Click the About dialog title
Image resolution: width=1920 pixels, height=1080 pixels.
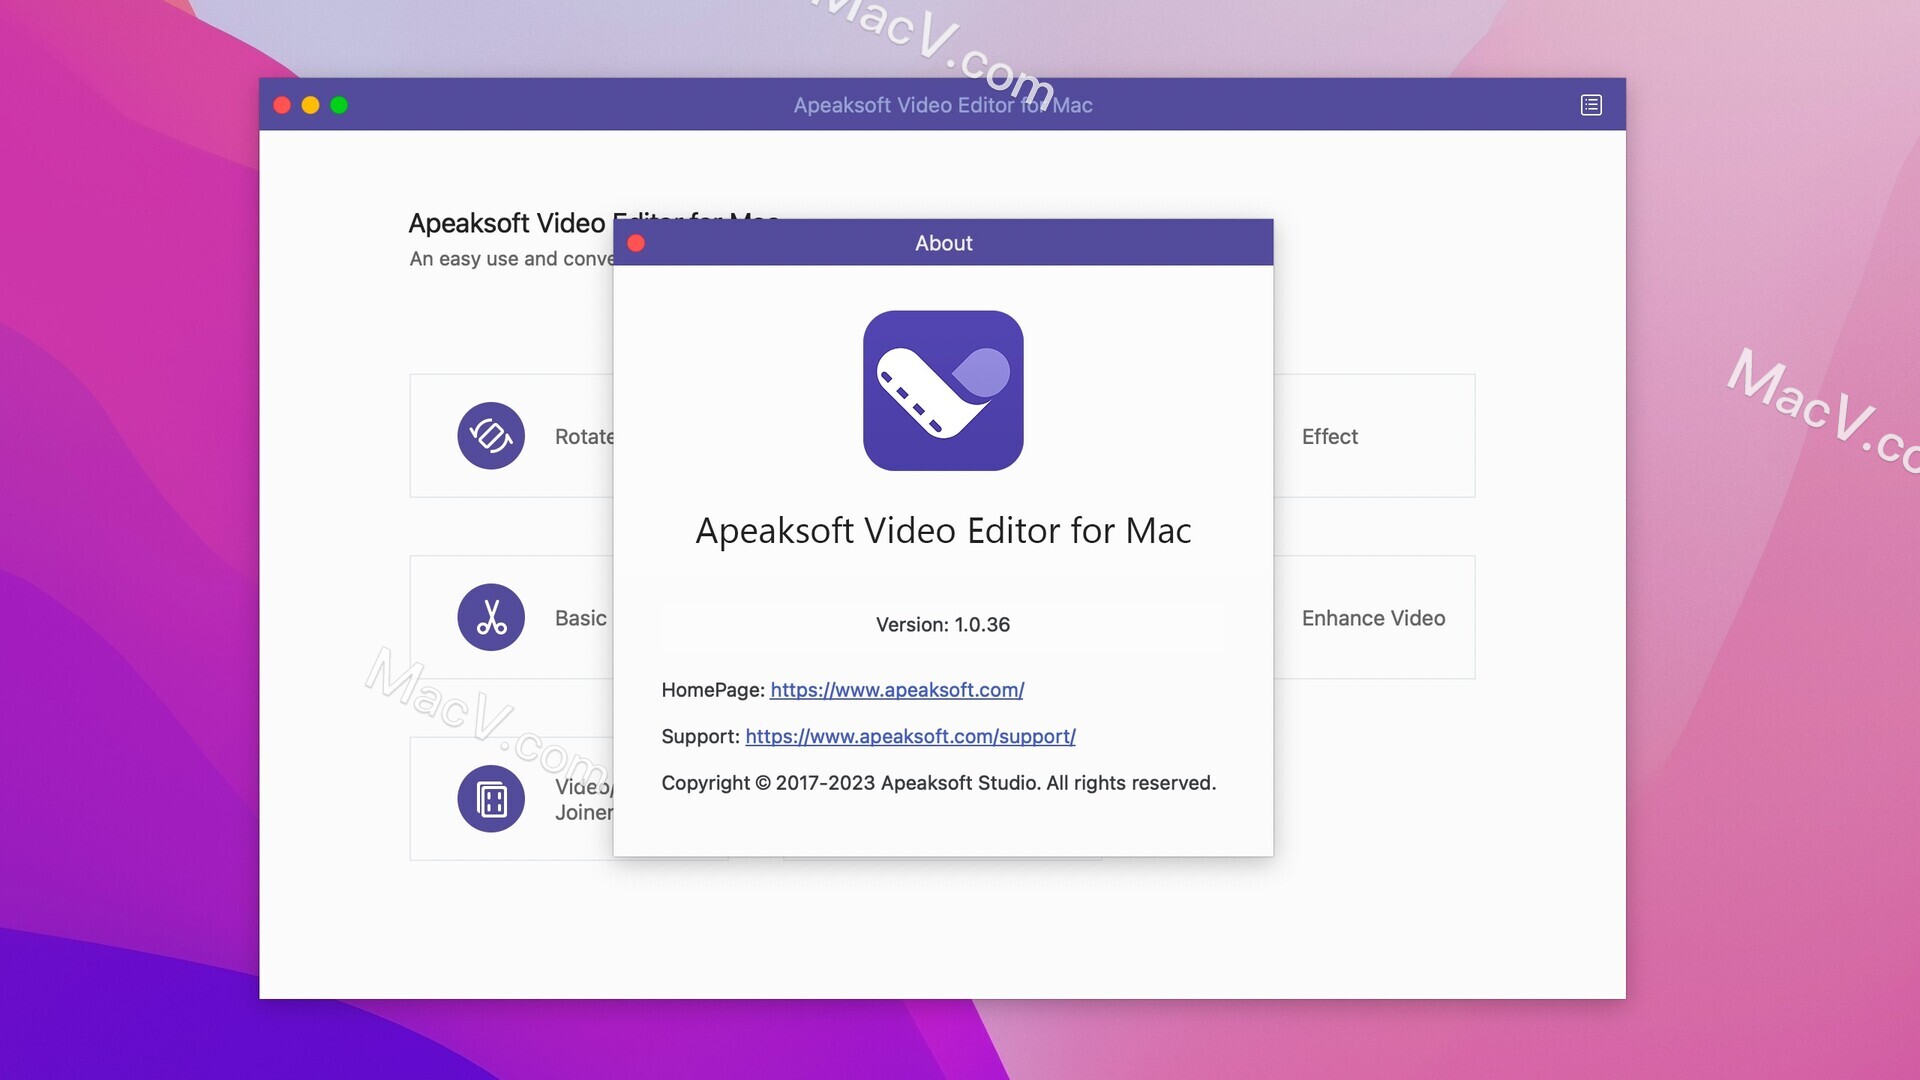[x=943, y=243]
